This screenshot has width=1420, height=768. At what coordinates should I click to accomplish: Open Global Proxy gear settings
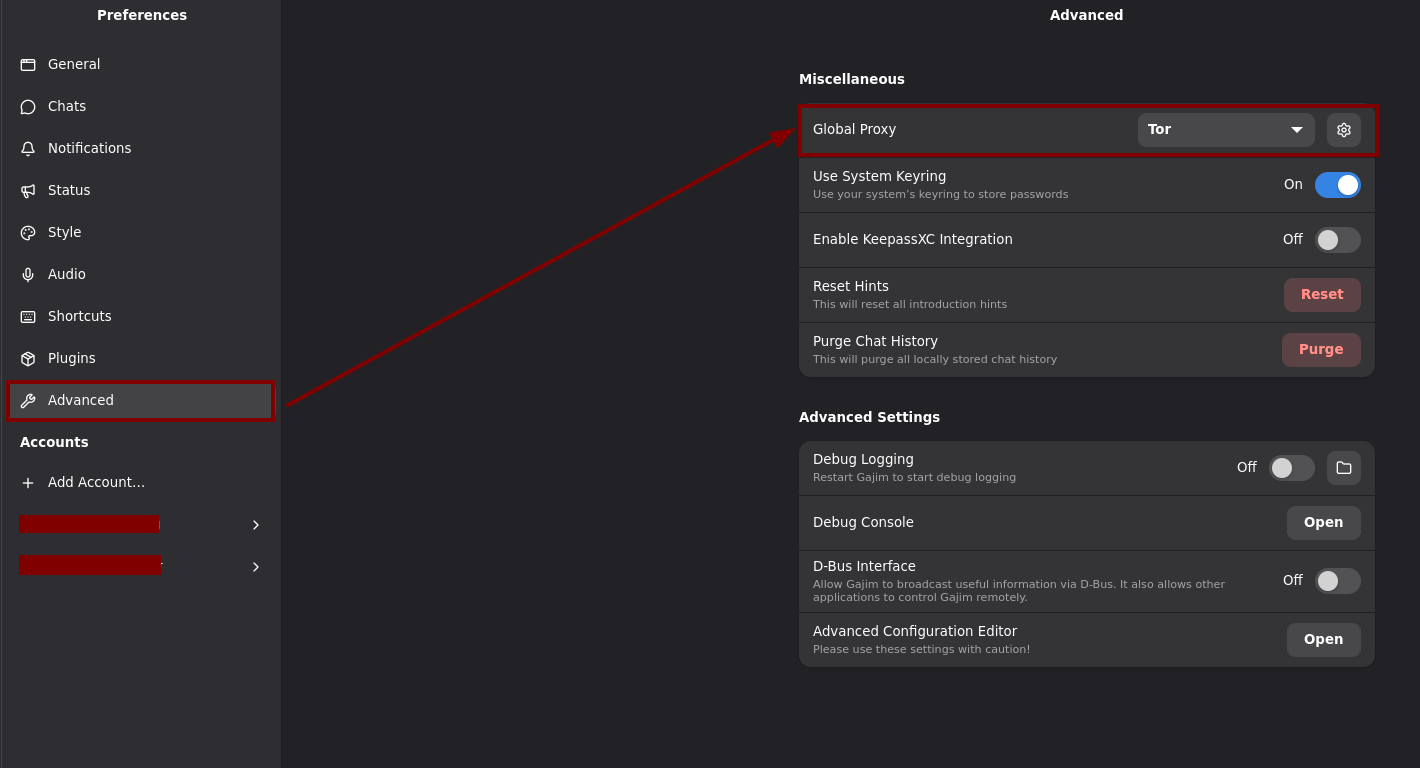tap(1343, 130)
